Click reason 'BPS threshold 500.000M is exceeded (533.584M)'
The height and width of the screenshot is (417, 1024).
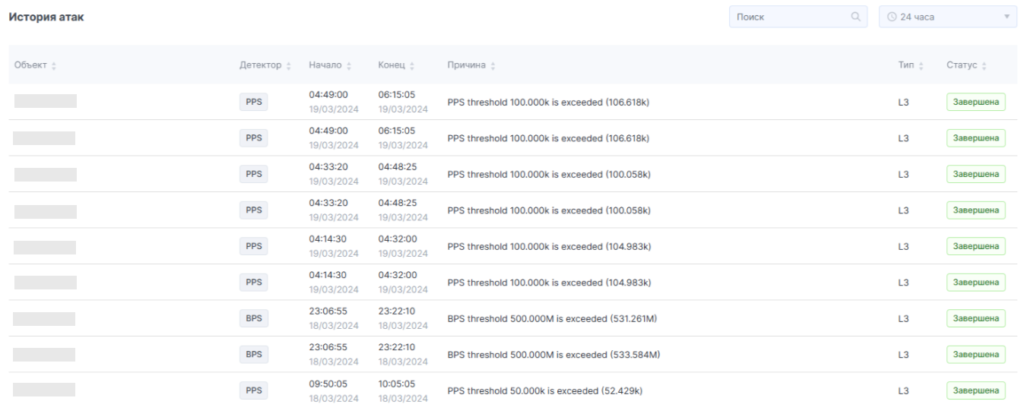click(x=554, y=355)
